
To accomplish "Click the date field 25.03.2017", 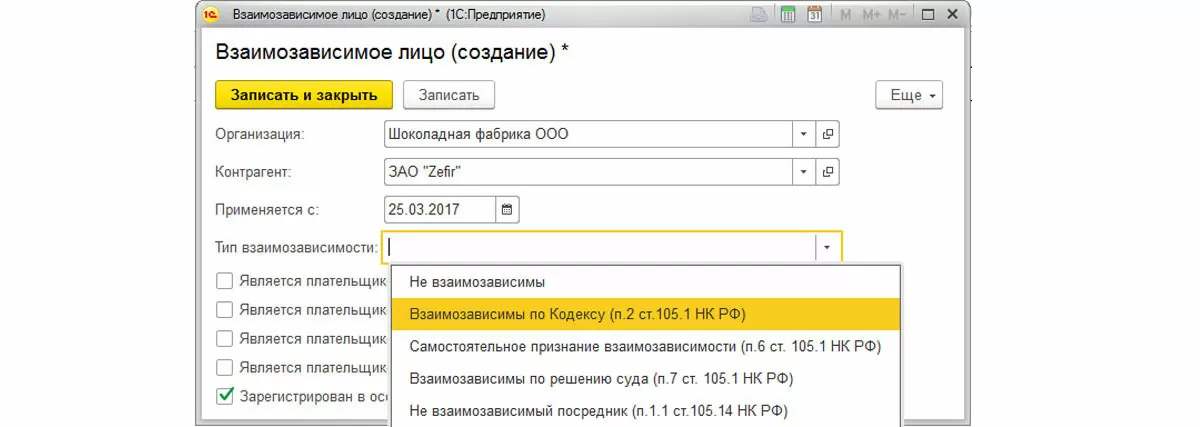I will [440, 210].
